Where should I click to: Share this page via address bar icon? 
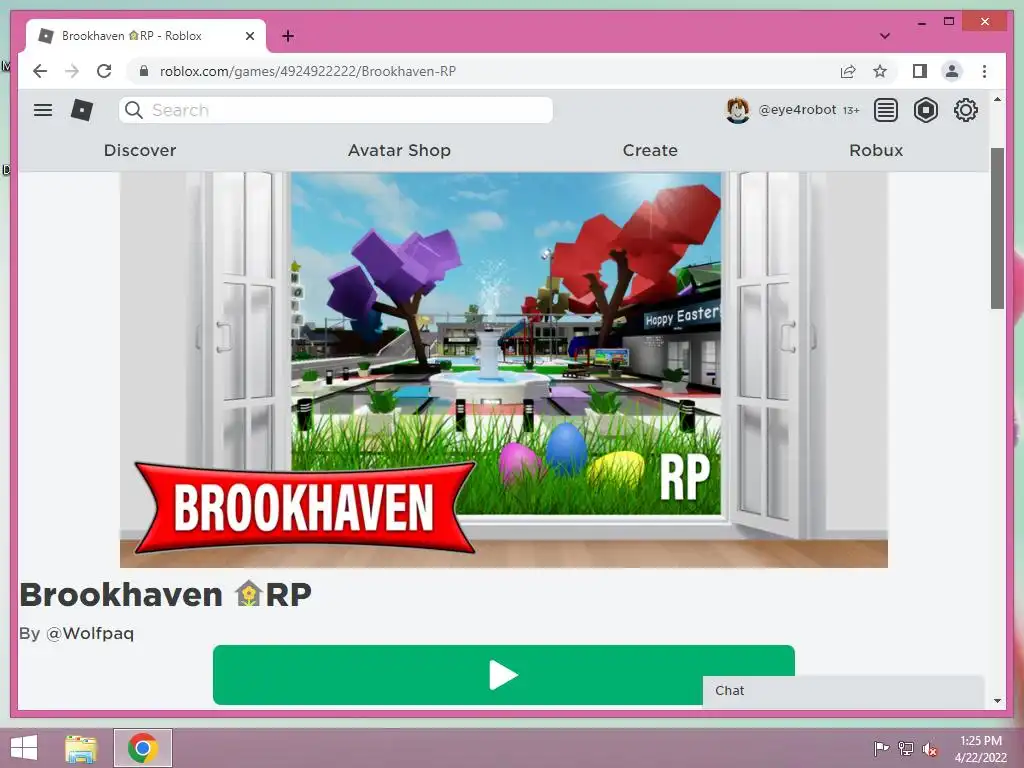[x=848, y=71]
